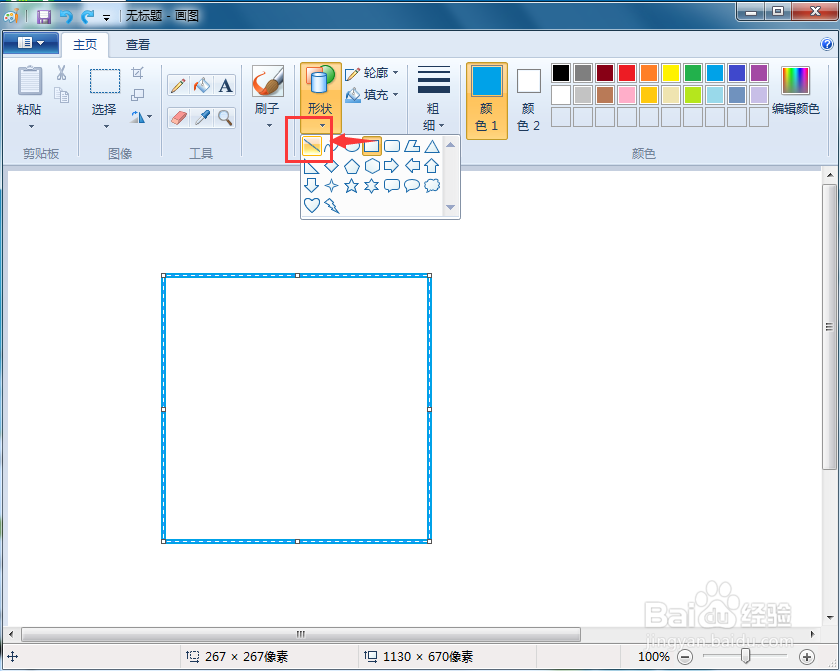This screenshot has height=671, width=840.
Task: Pick the four-point star shape
Action: coord(332,186)
